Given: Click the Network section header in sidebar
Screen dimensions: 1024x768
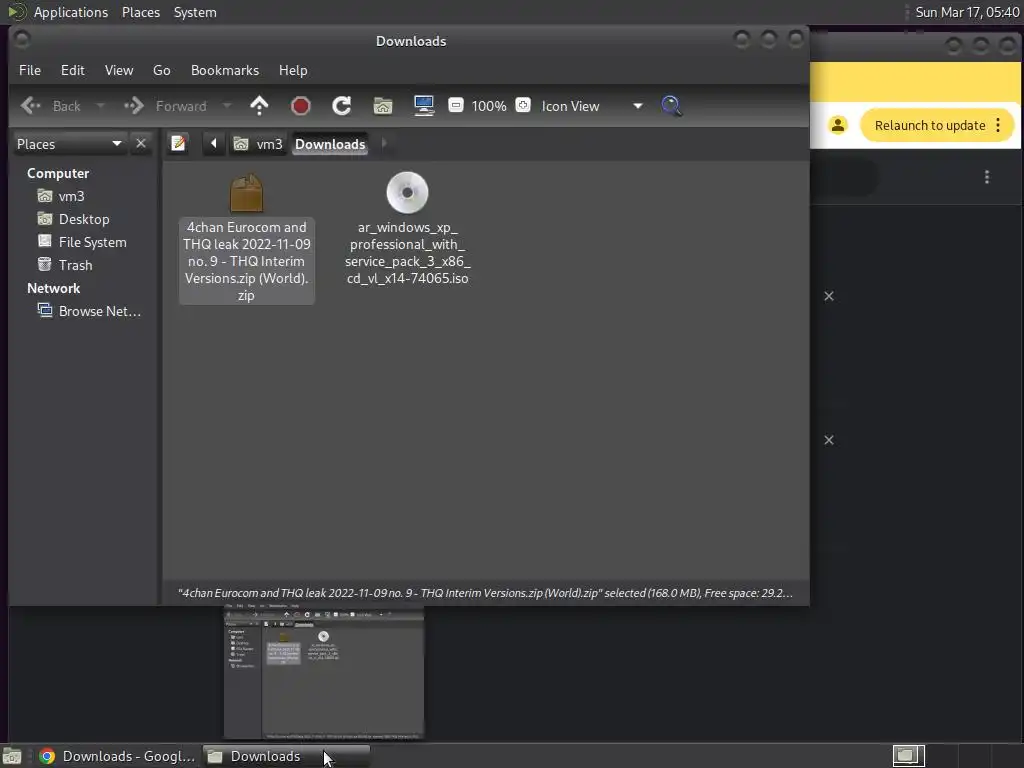Looking at the screenshot, I should click(x=53, y=288).
